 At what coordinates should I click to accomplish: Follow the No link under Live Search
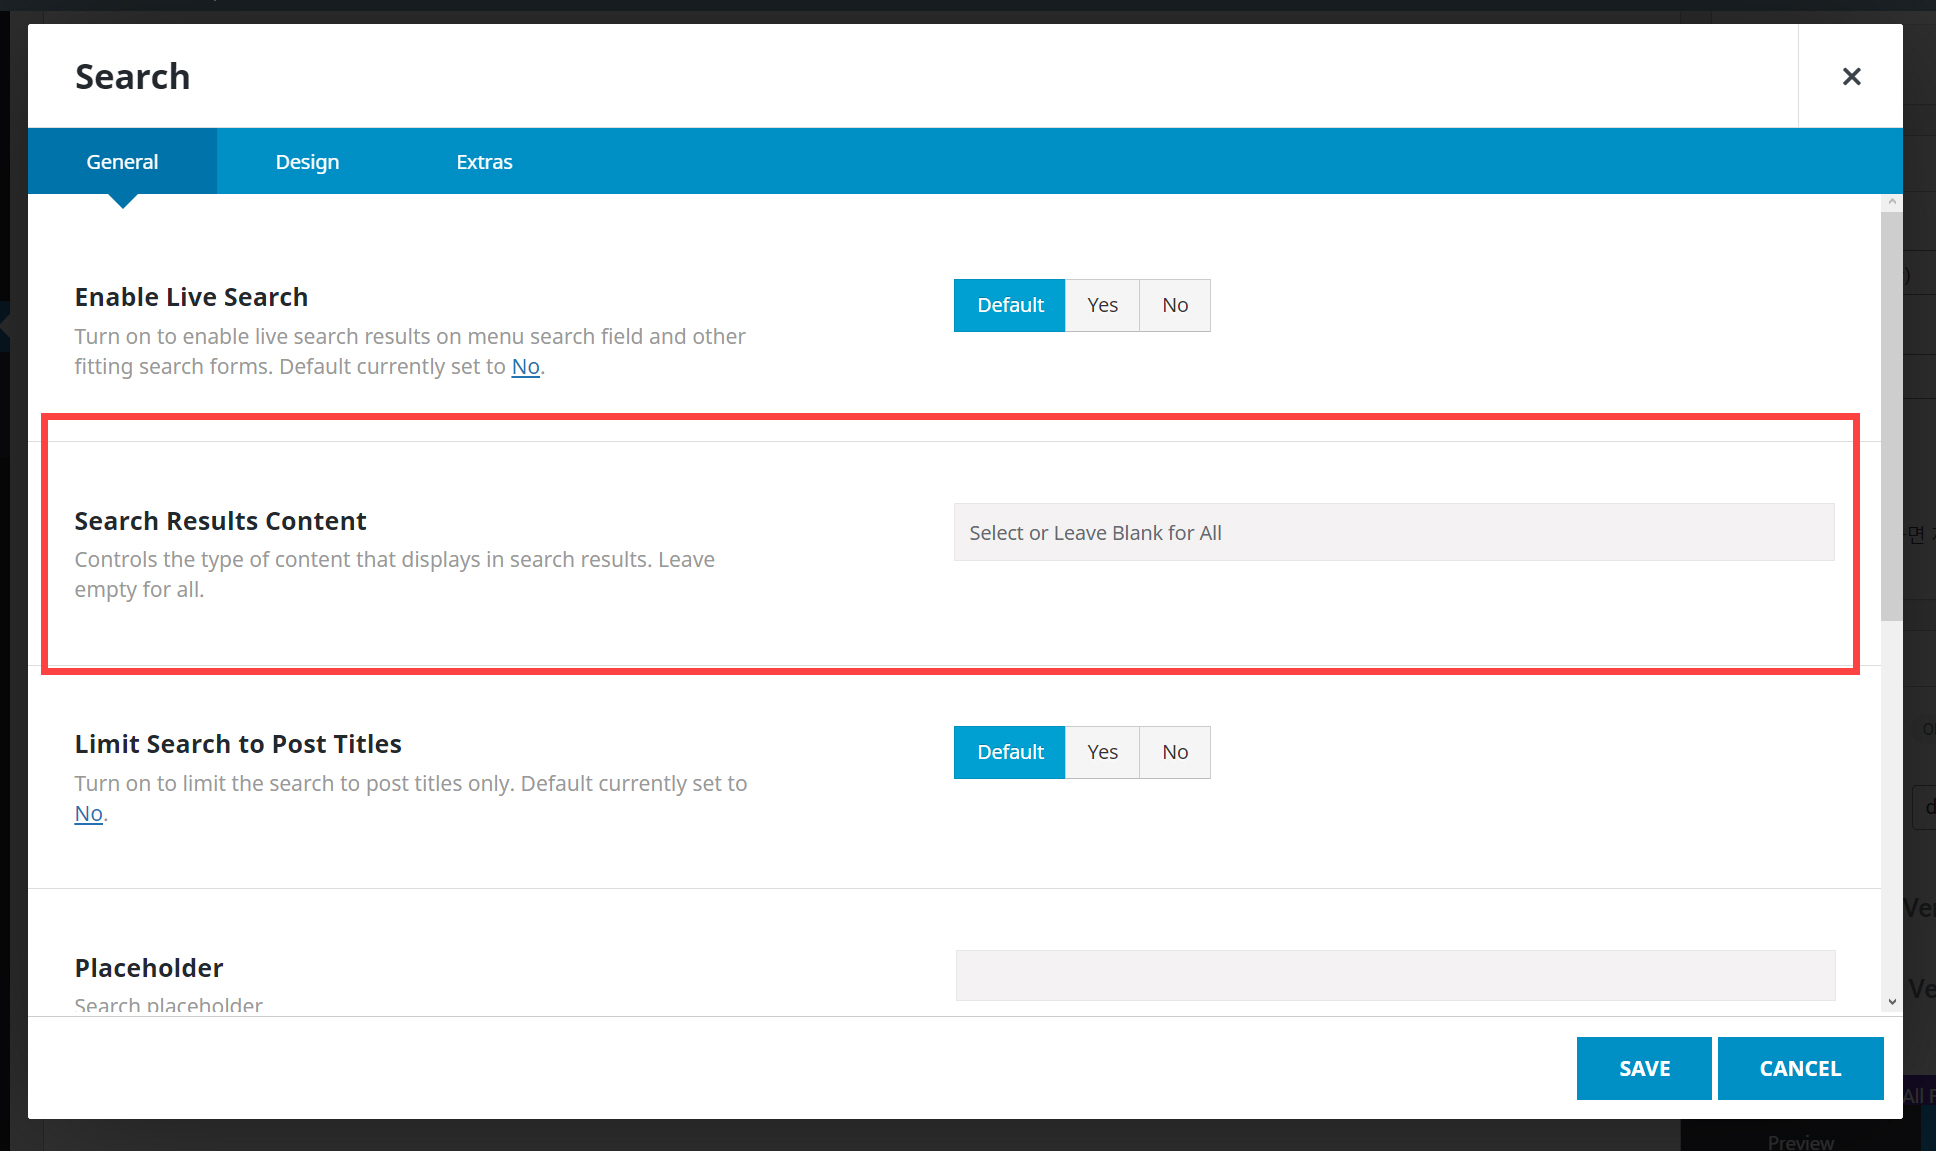pyautogui.click(x=525, y=367)
